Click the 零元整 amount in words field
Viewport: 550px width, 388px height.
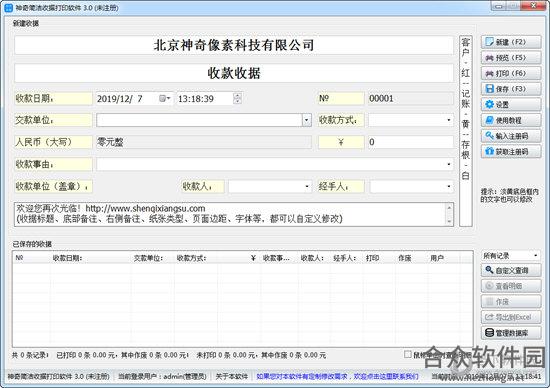point(203,142)
